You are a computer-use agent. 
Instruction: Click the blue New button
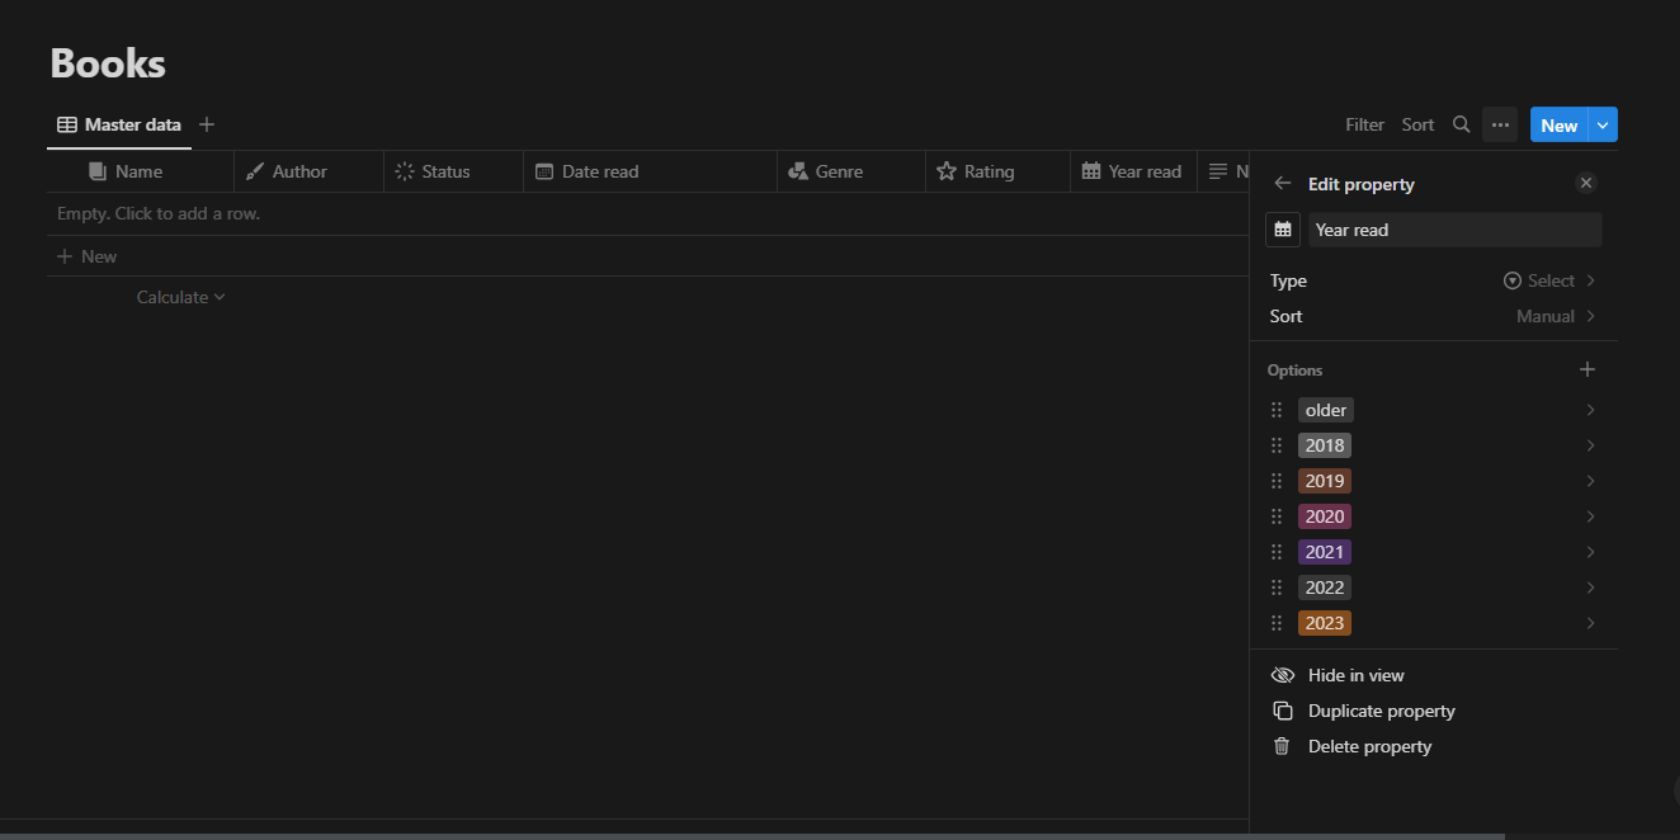[1559, 125]
